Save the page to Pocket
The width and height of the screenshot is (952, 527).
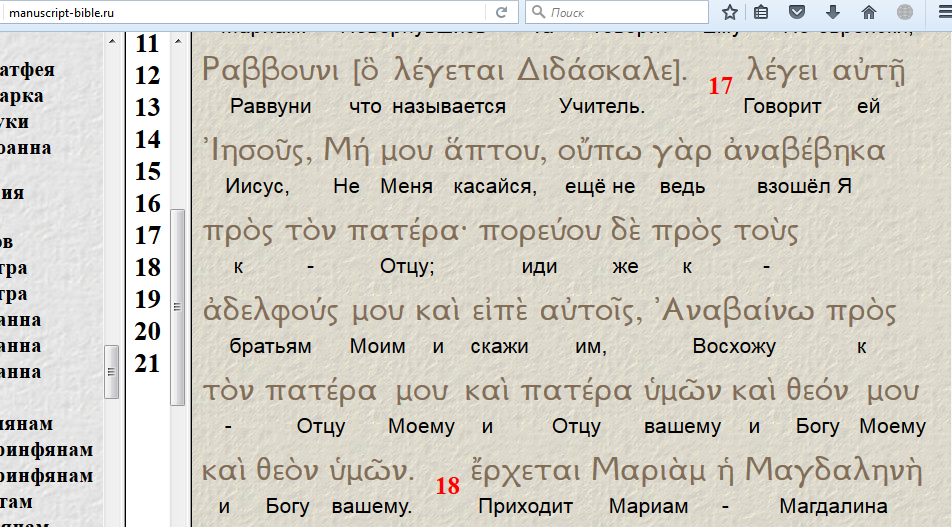coord(797,13)
